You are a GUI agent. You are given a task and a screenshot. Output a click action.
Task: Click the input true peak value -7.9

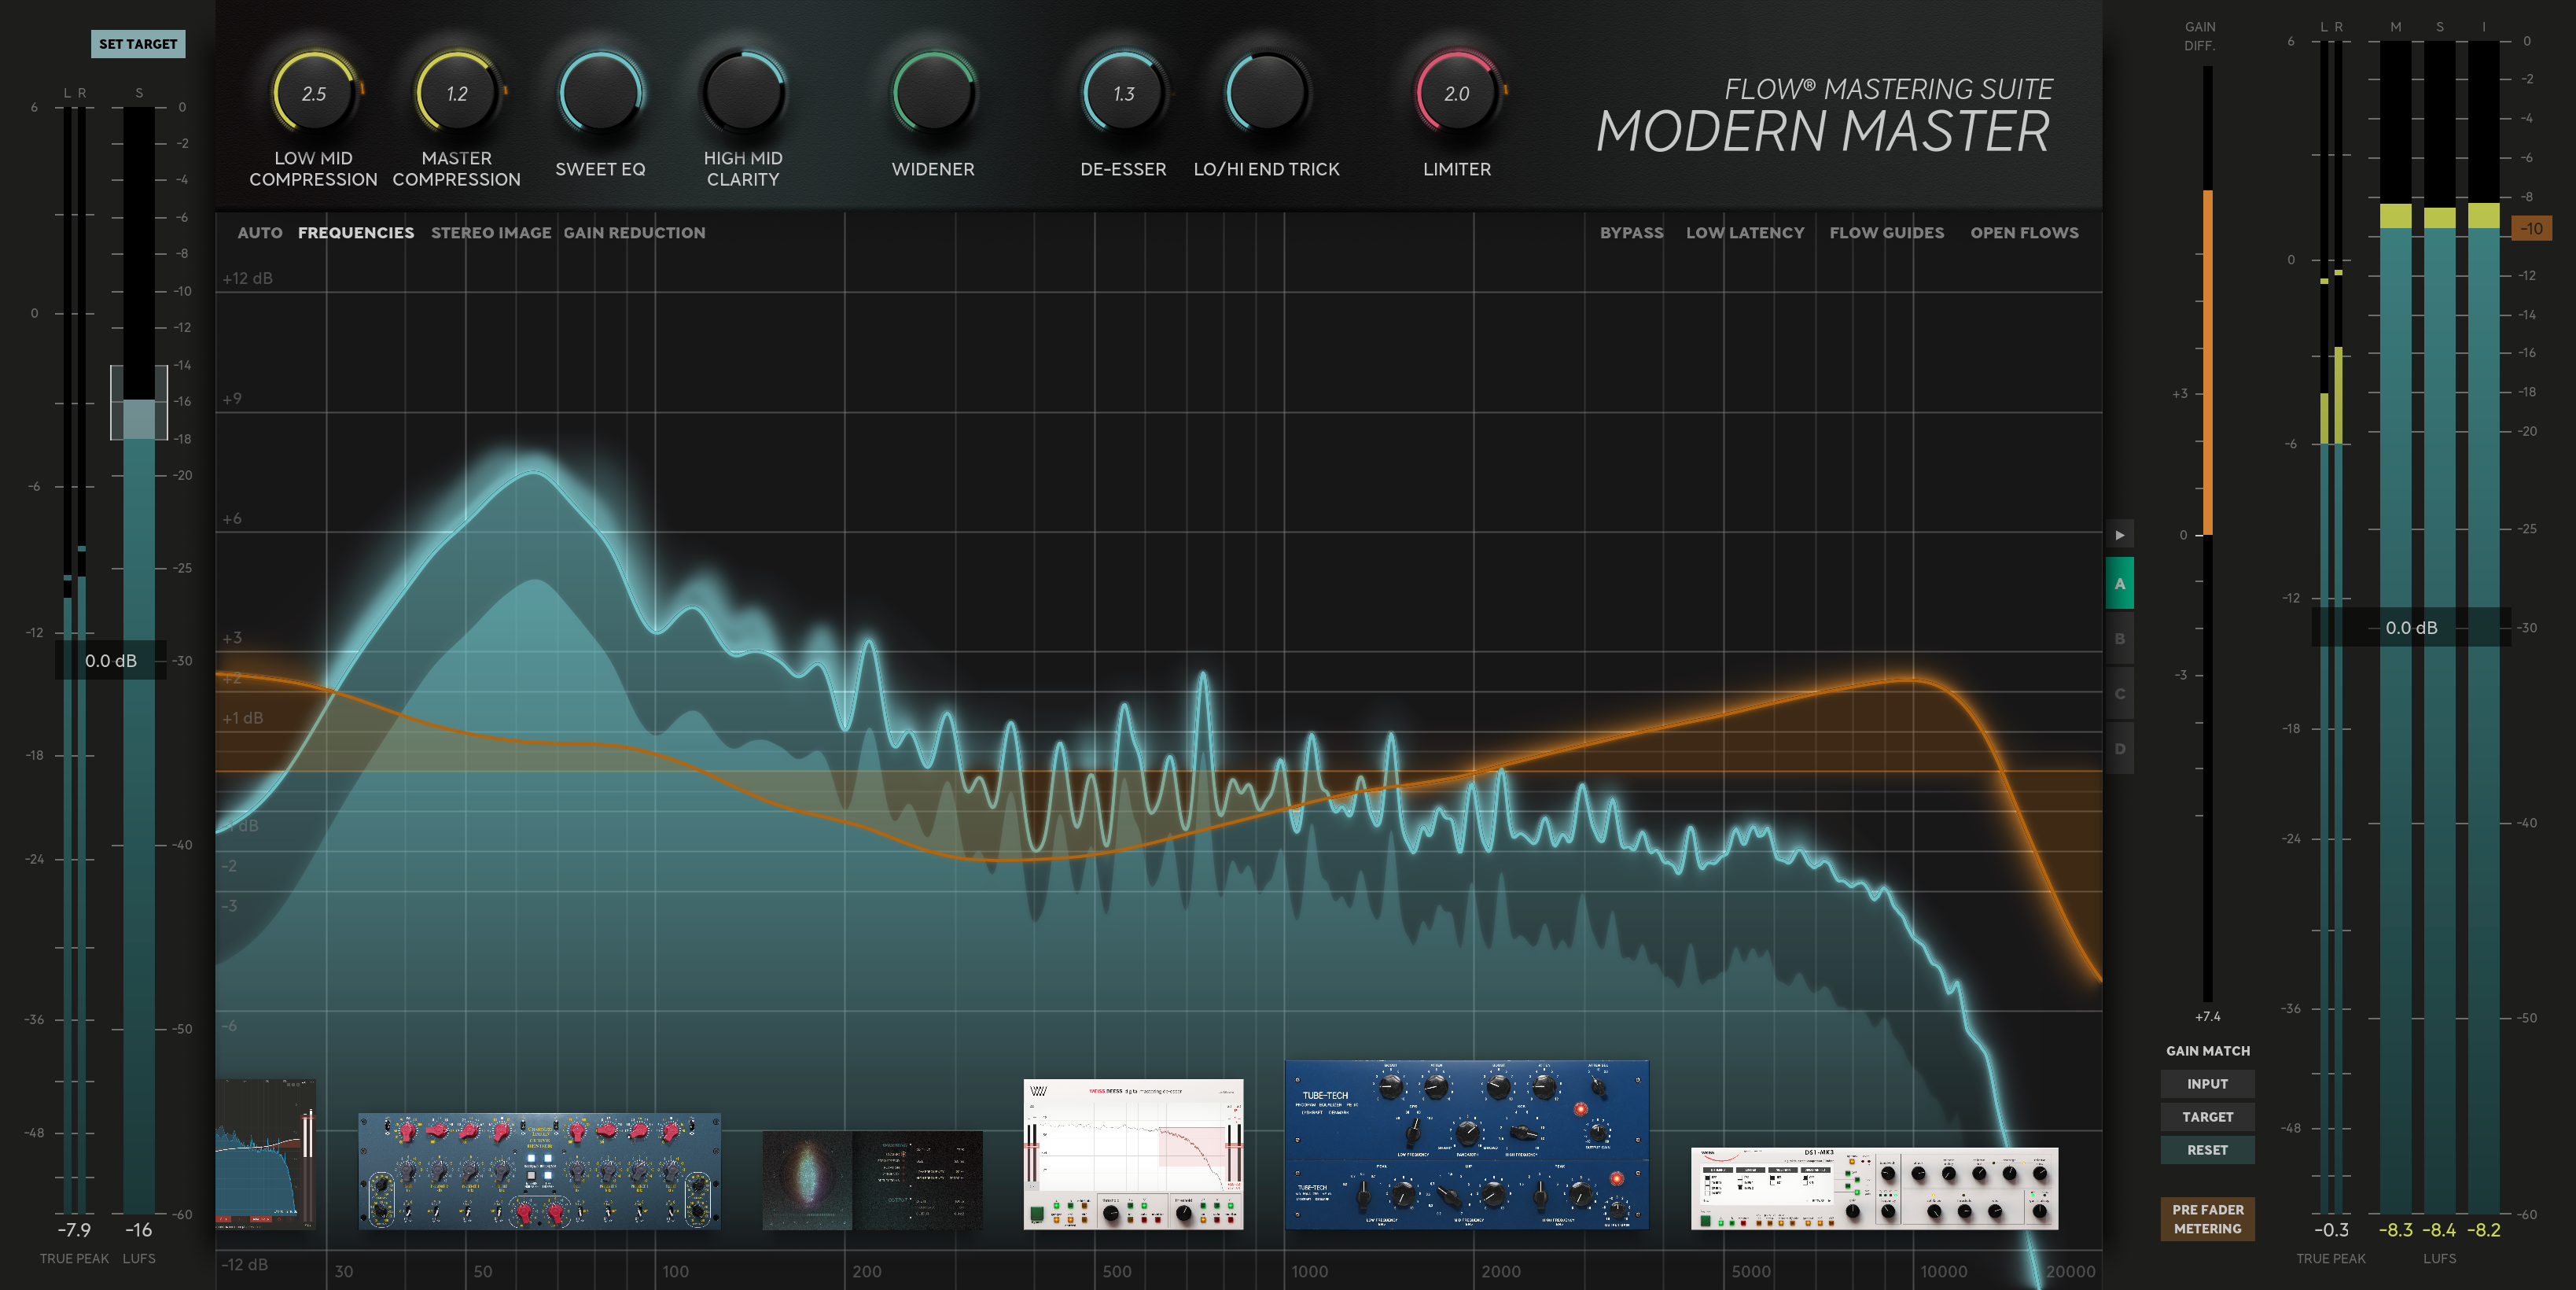74,1230
